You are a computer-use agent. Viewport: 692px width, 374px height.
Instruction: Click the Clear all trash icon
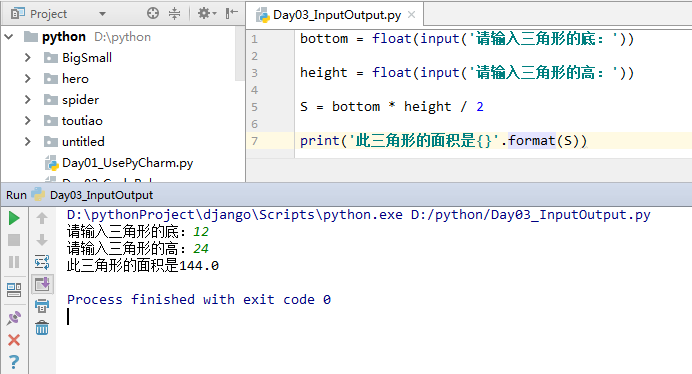click(x=42, y=328)
